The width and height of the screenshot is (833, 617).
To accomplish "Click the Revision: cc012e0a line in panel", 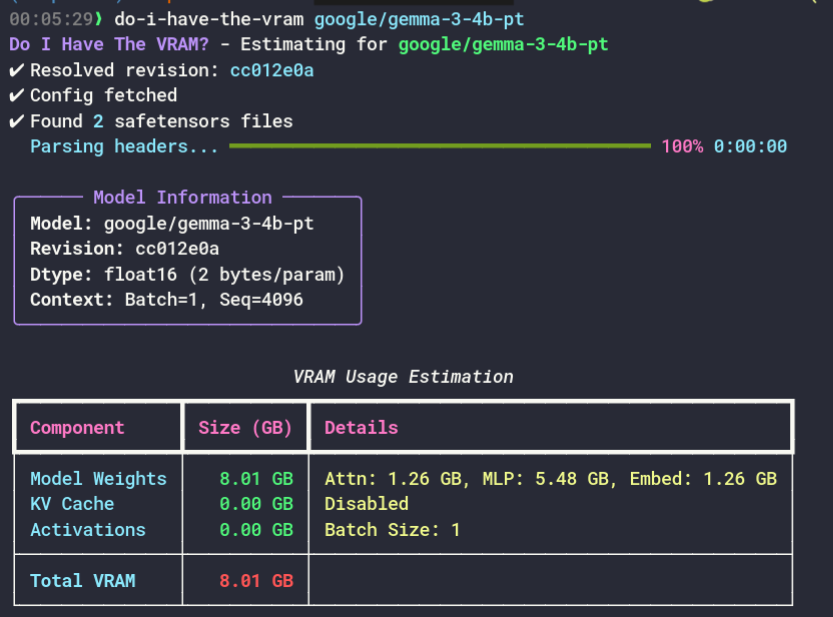I will tap(124, 249).
